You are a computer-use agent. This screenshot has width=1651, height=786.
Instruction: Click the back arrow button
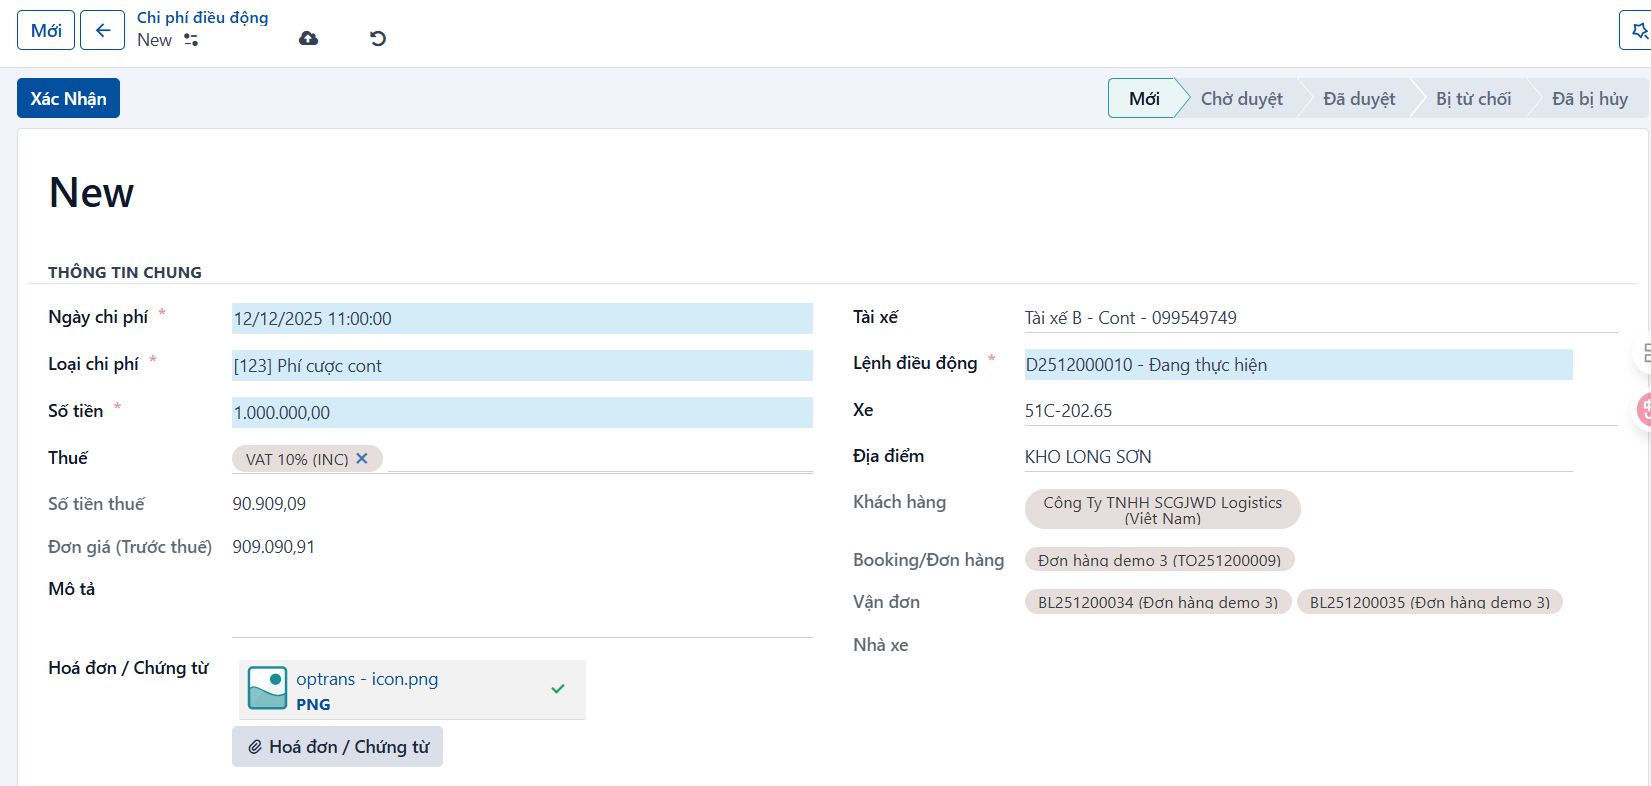tap(102, 30)
